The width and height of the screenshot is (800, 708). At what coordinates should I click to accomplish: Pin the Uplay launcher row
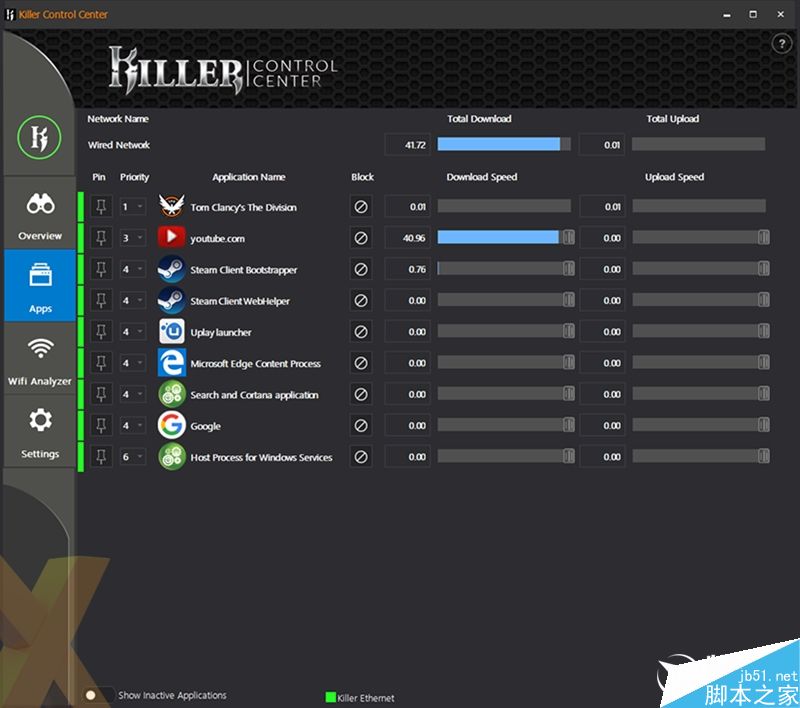[x=101, y=332]
